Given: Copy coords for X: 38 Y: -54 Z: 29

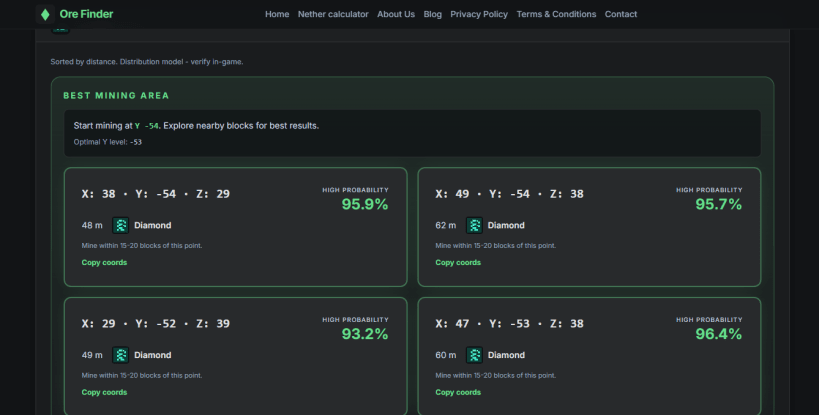Looking at the screenshot, I should [x=104, y=263].
